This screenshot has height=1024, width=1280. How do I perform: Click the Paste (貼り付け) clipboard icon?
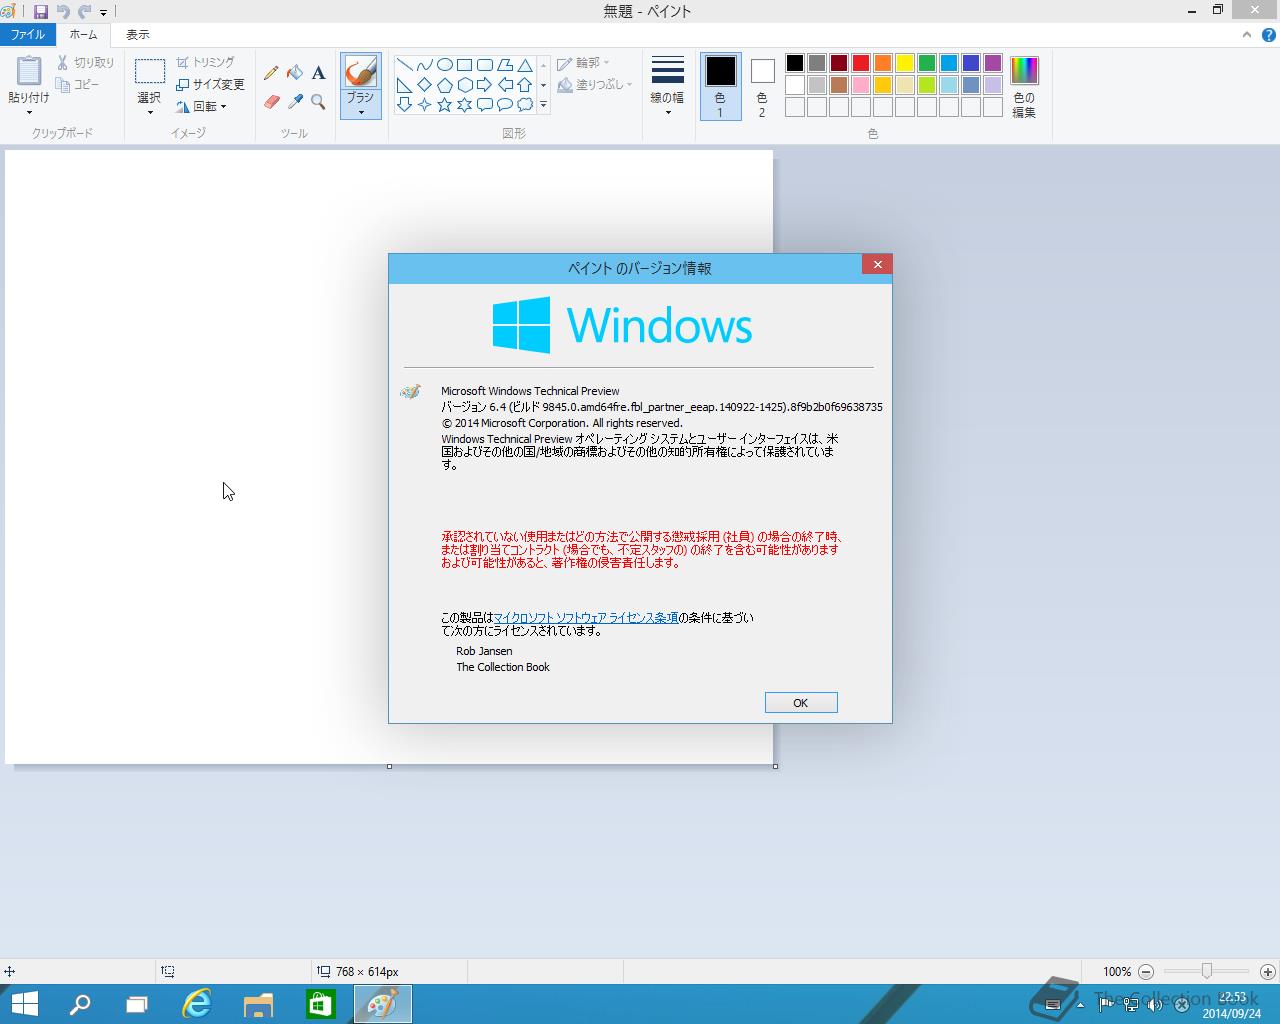(29, 72)
